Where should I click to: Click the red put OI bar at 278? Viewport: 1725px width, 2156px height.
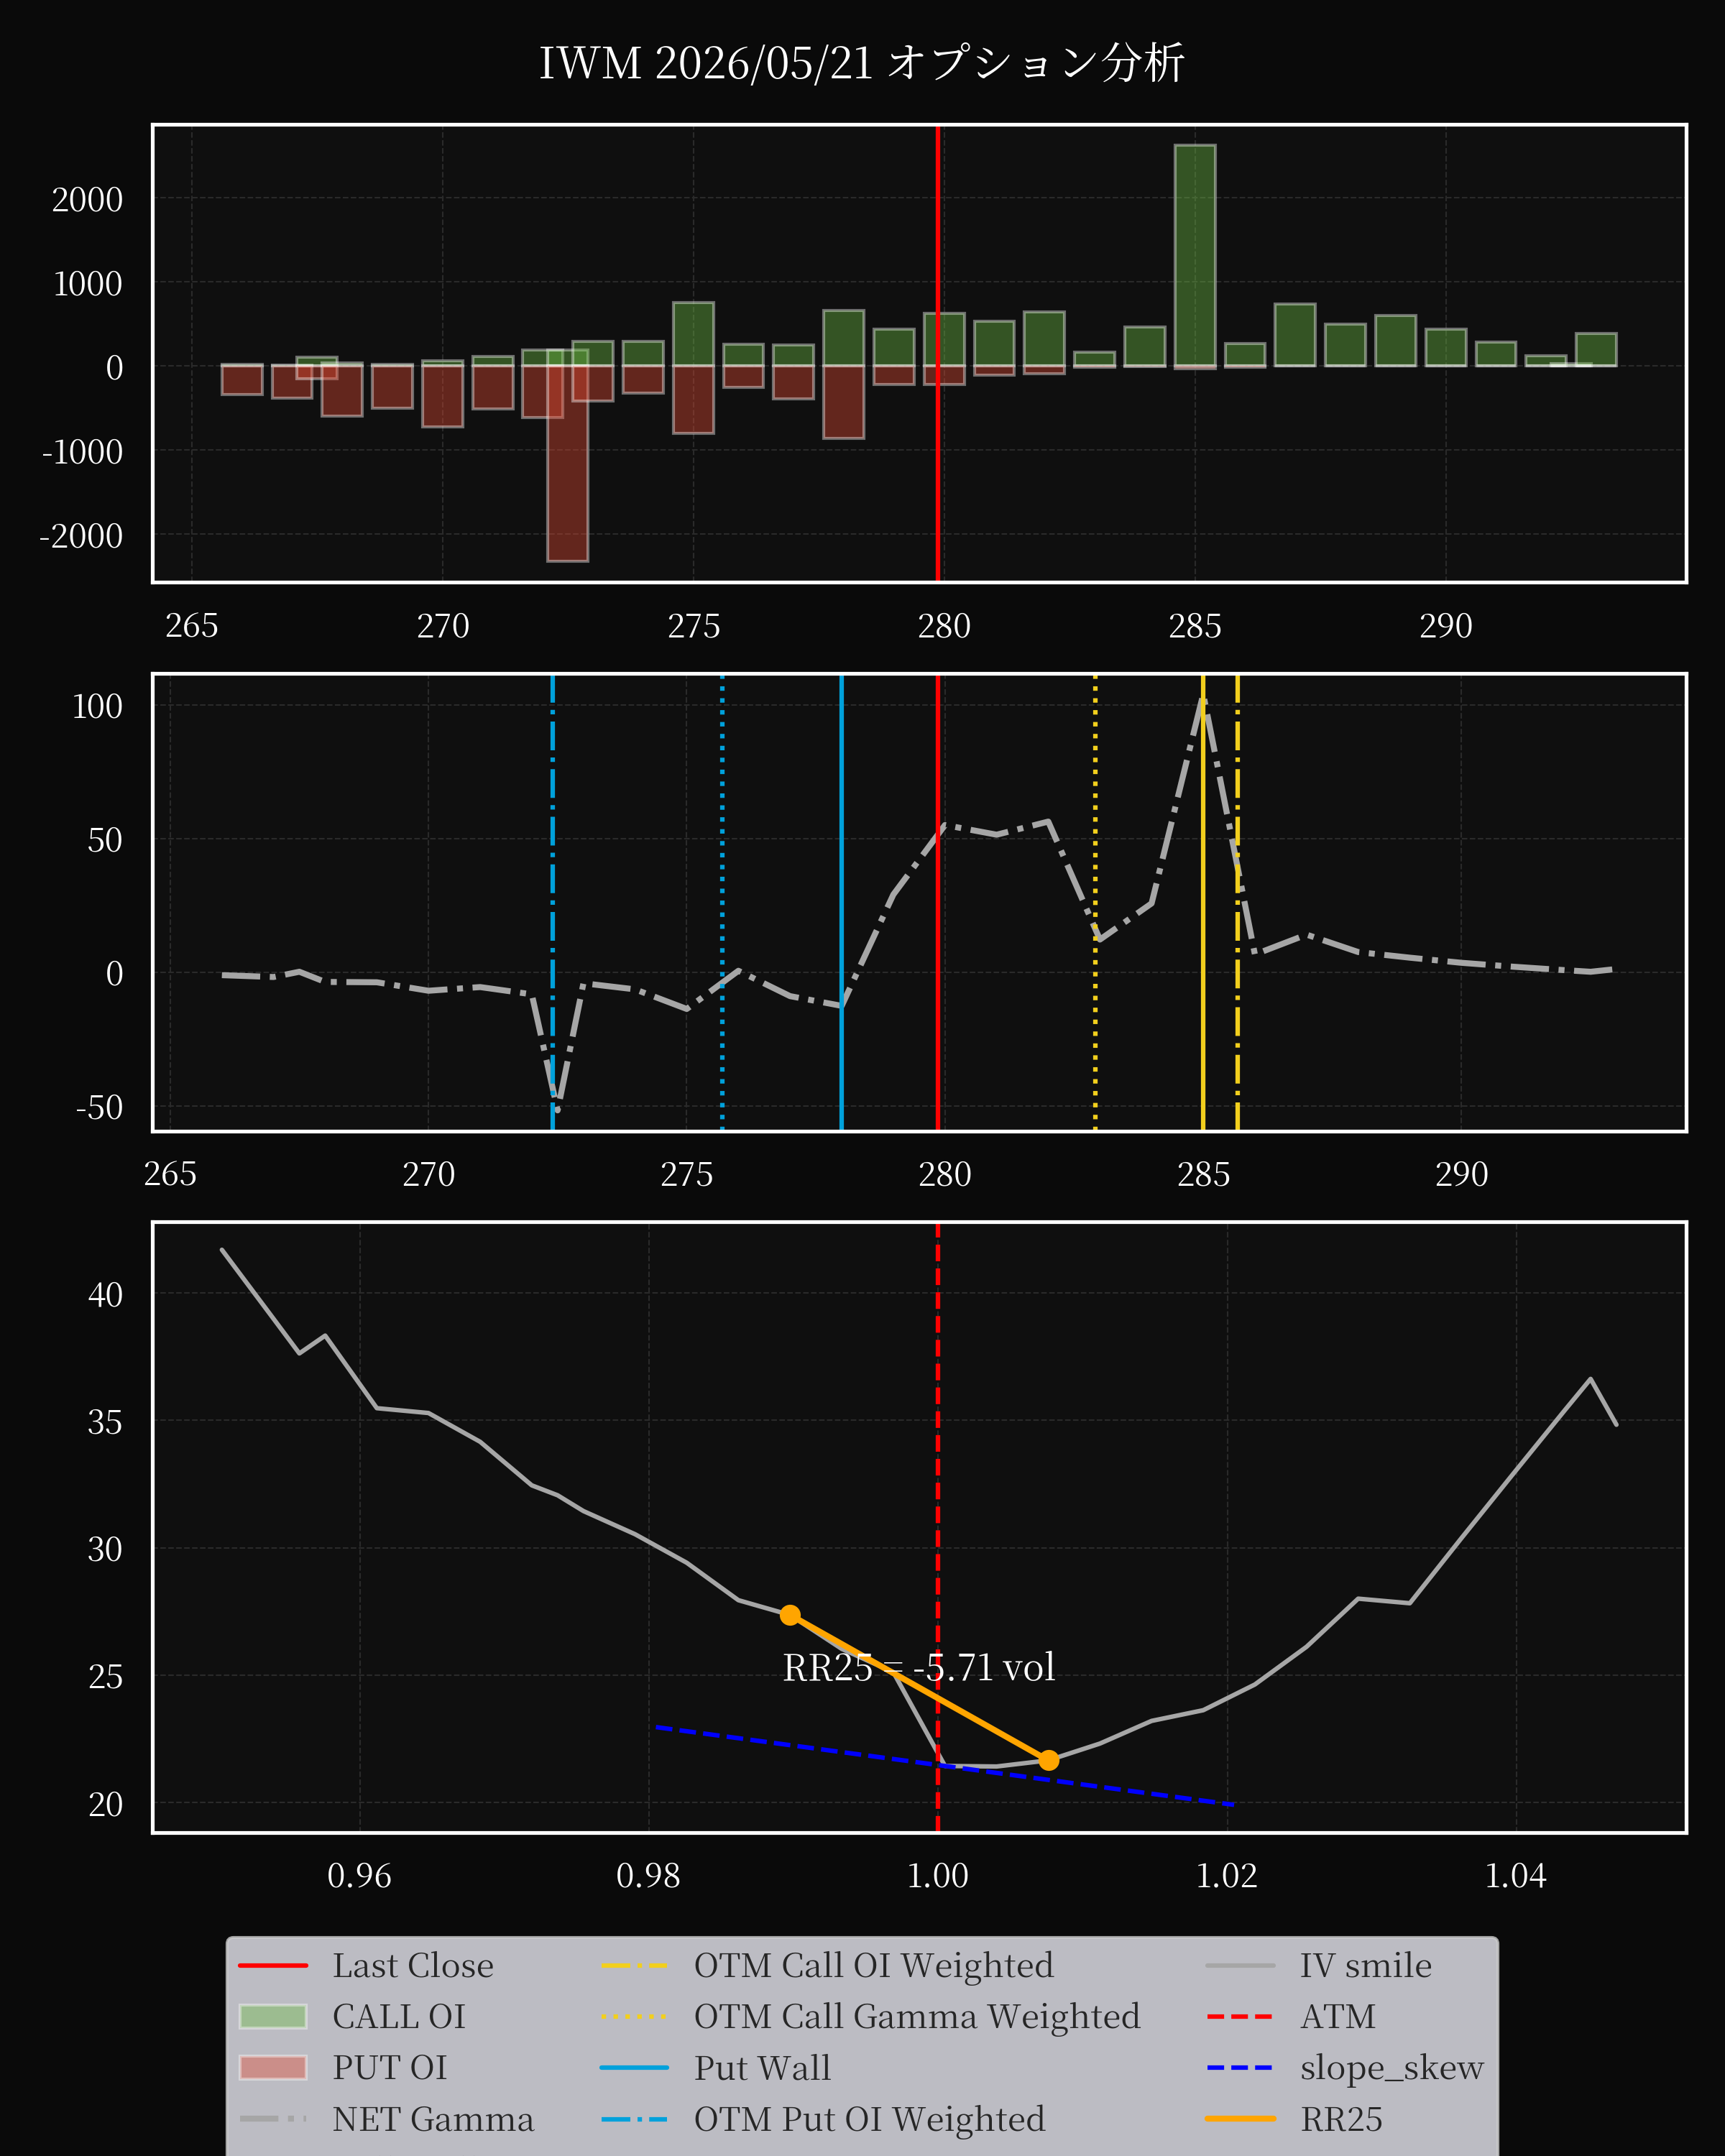tap(844, 402)
